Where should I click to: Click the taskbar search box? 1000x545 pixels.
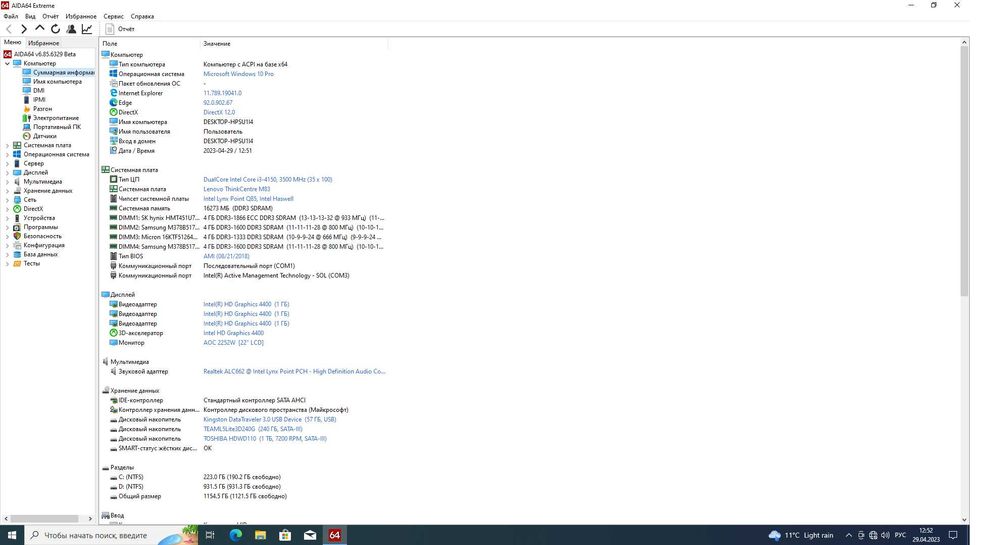click(x=111, y=535)
